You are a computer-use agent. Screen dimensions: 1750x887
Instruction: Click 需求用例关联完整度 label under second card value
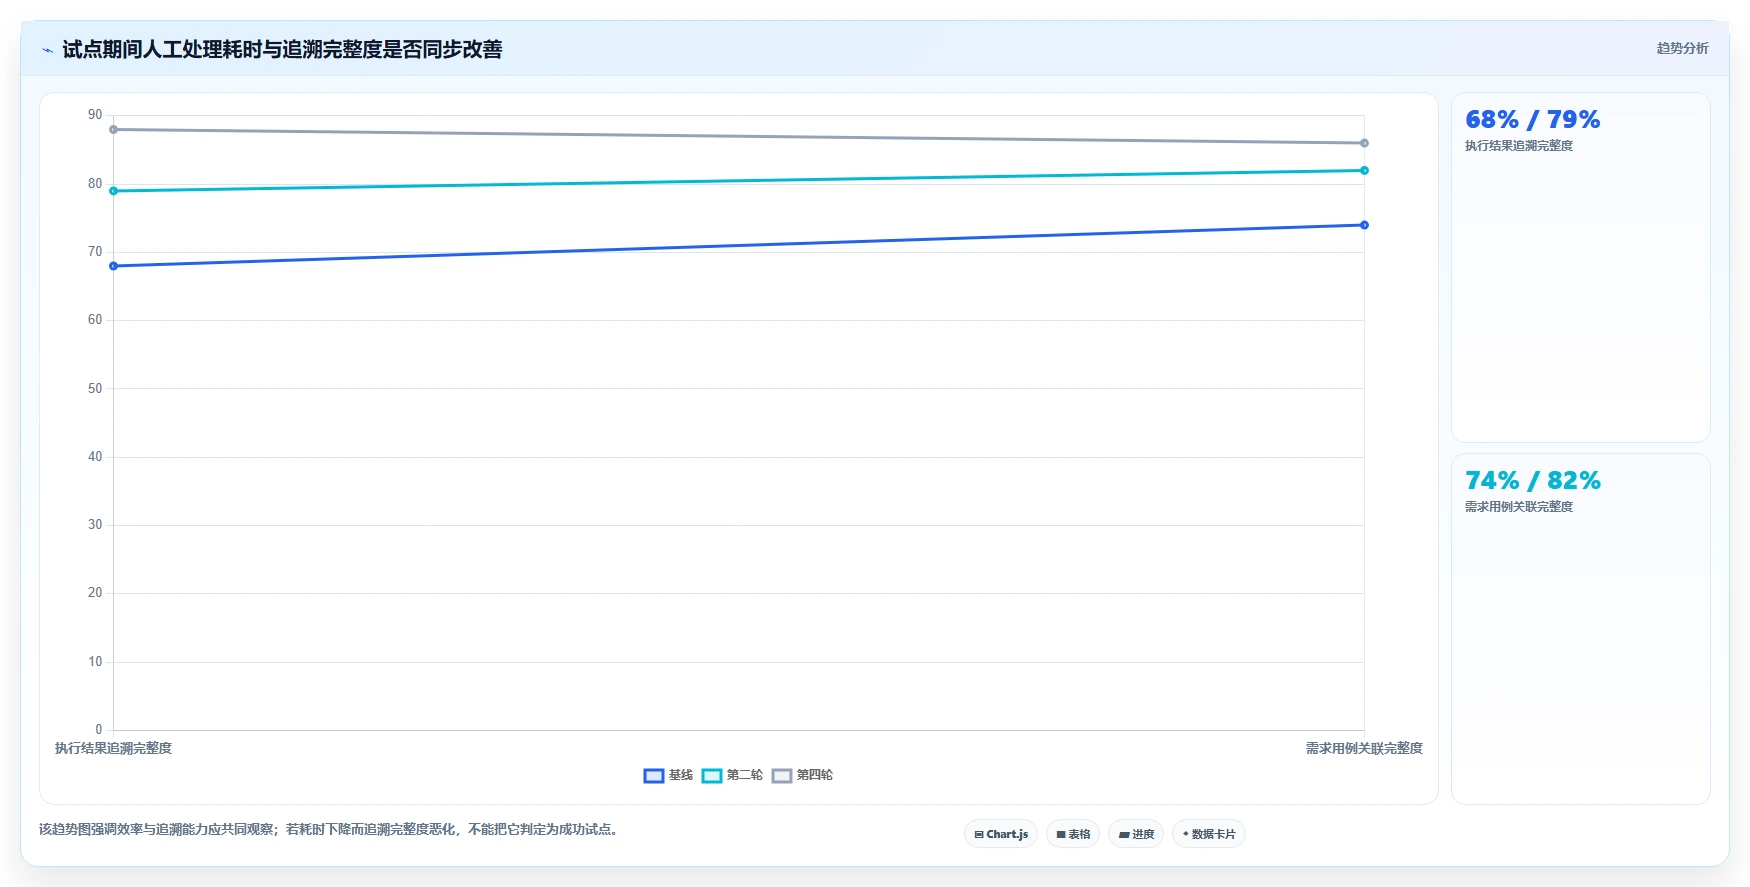(x=1519, y=507)
